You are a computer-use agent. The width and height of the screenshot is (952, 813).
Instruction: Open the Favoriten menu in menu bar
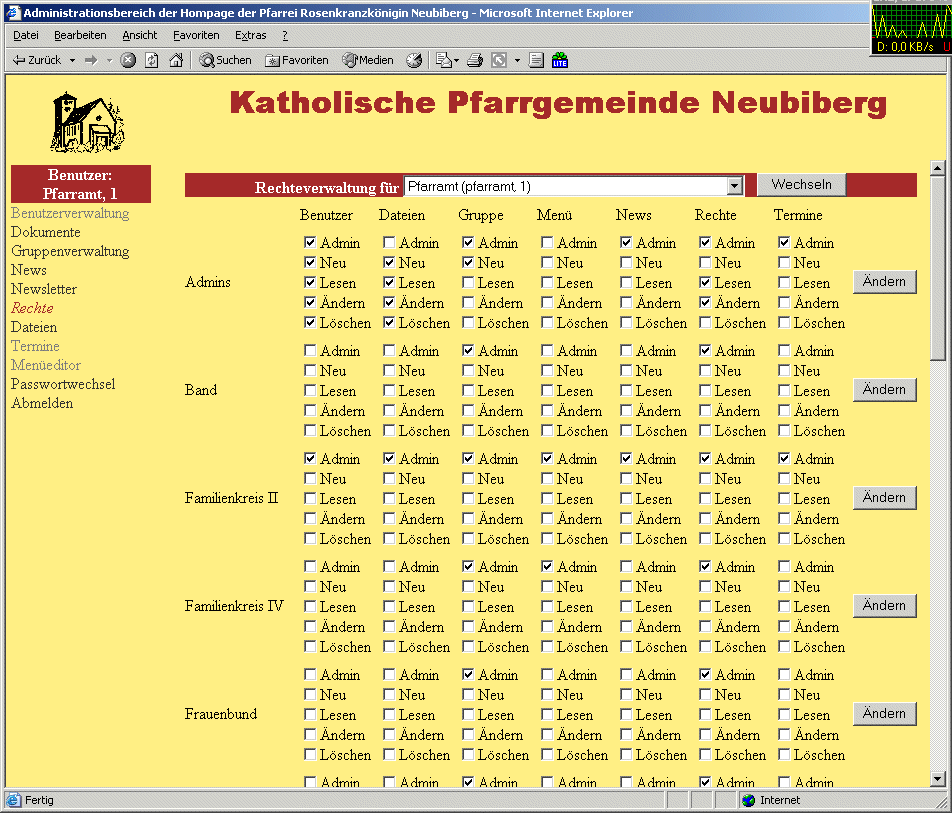click(x=196, y=35)
